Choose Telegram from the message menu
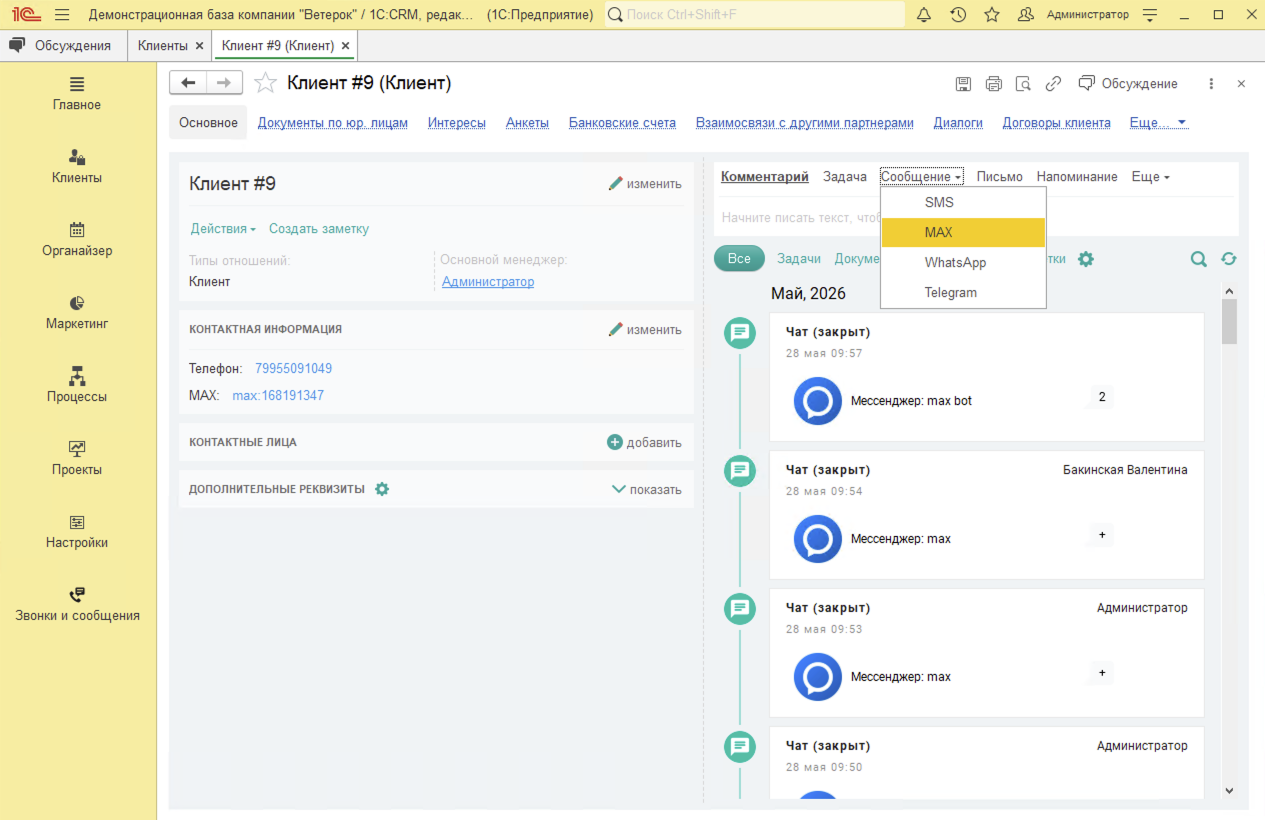Viewport: 1265px width, 820px height. tap(963, 292)
